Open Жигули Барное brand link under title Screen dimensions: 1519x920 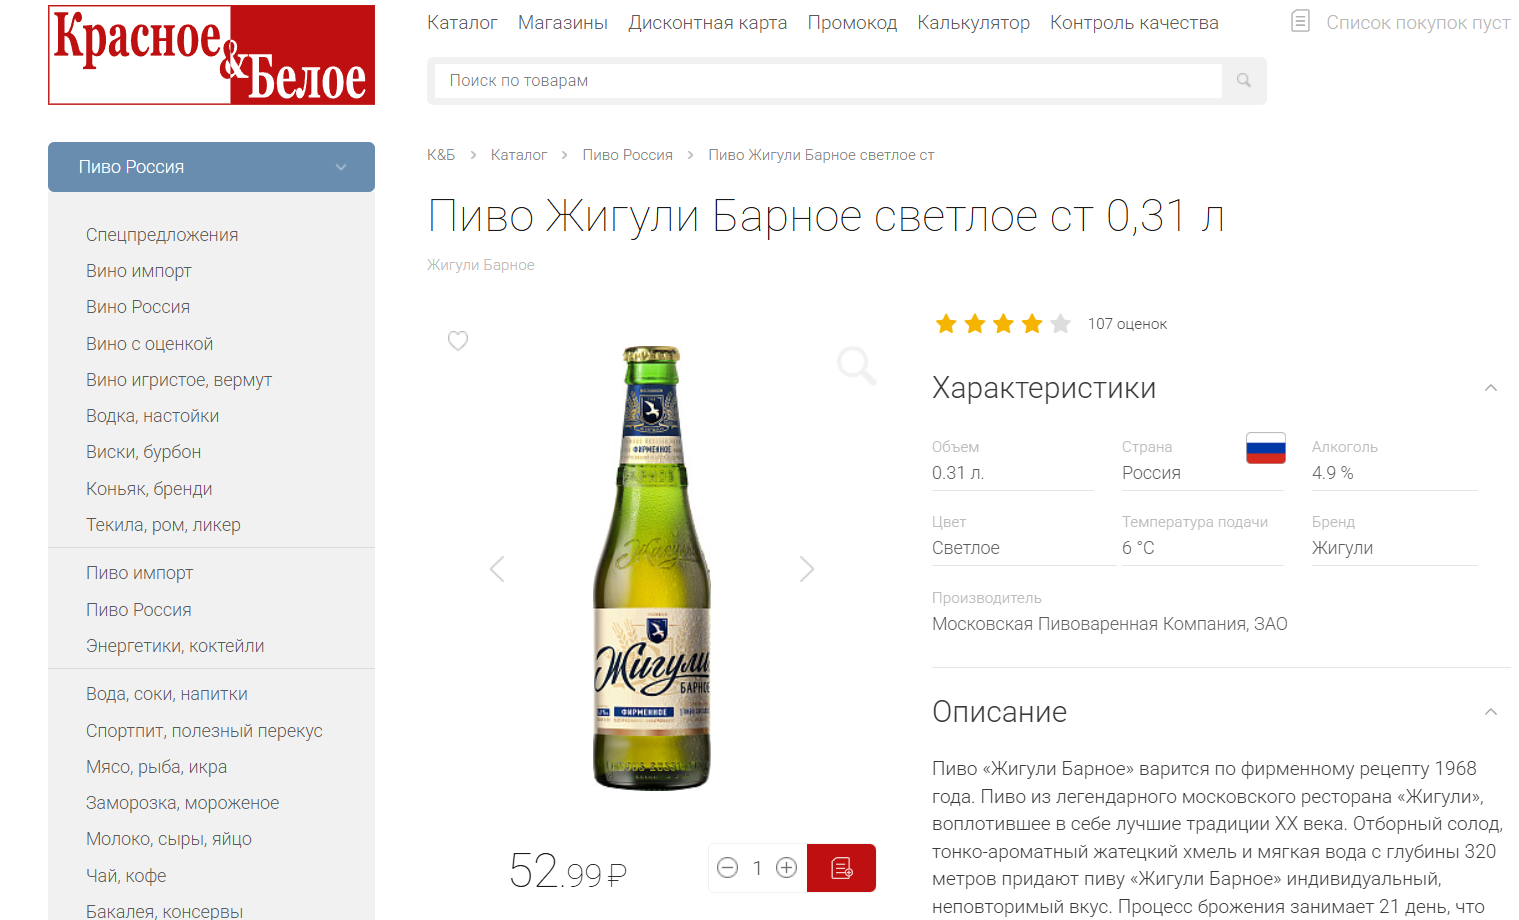pos(481,265)
